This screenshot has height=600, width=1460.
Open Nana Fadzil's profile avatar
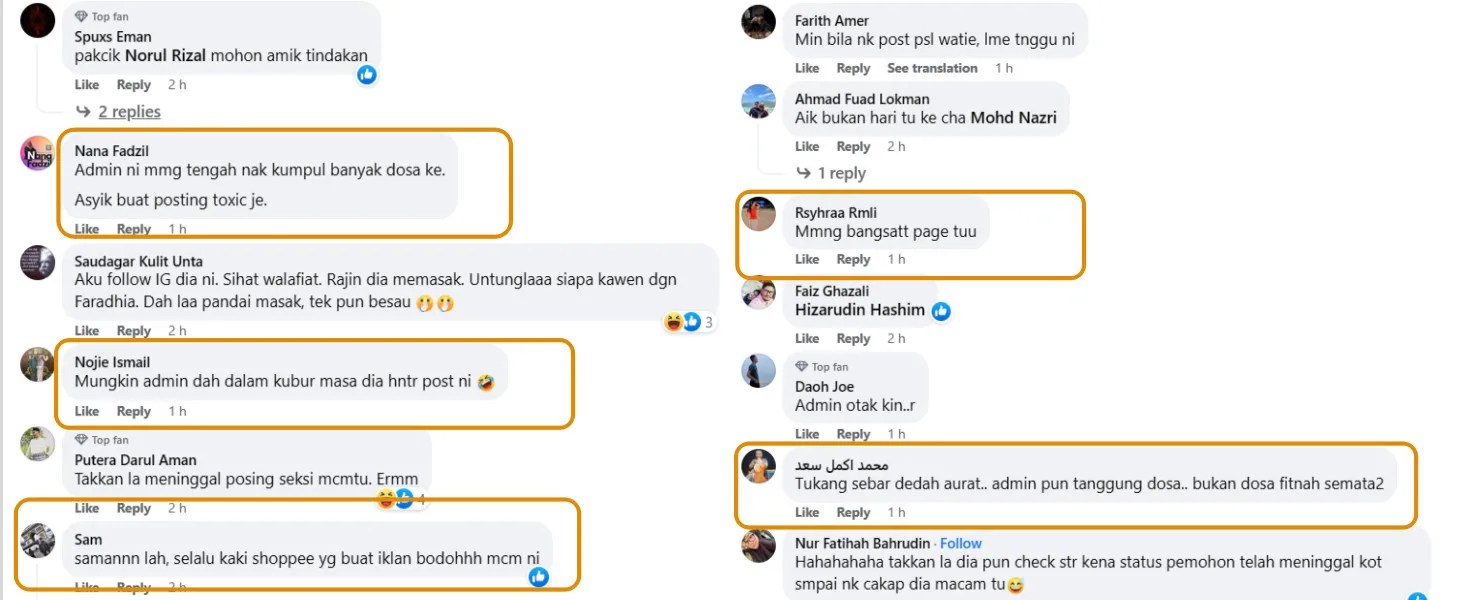click(38, 153)
